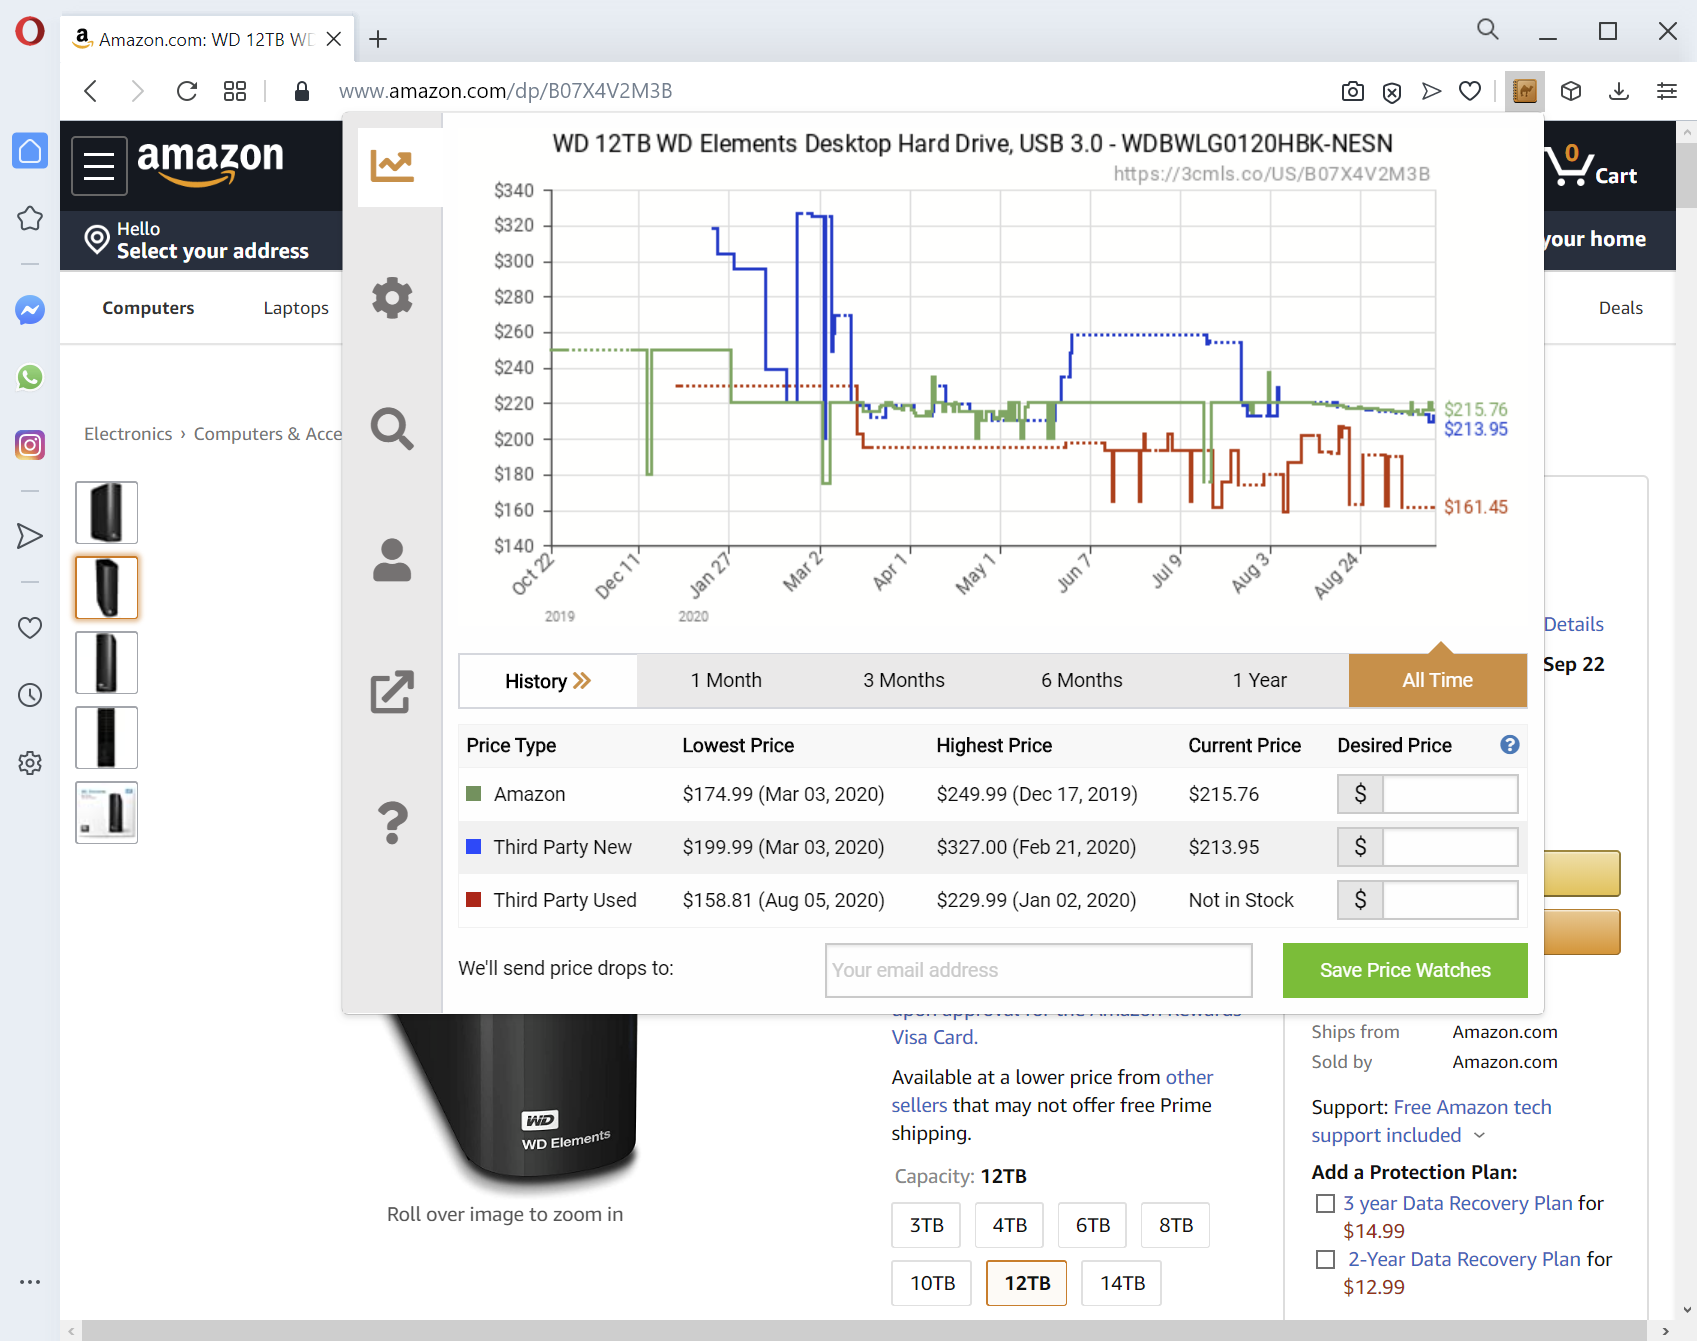Screen dimensions: 1697x1341
Task: Open the downloads icon
Action: [1619, 91]
